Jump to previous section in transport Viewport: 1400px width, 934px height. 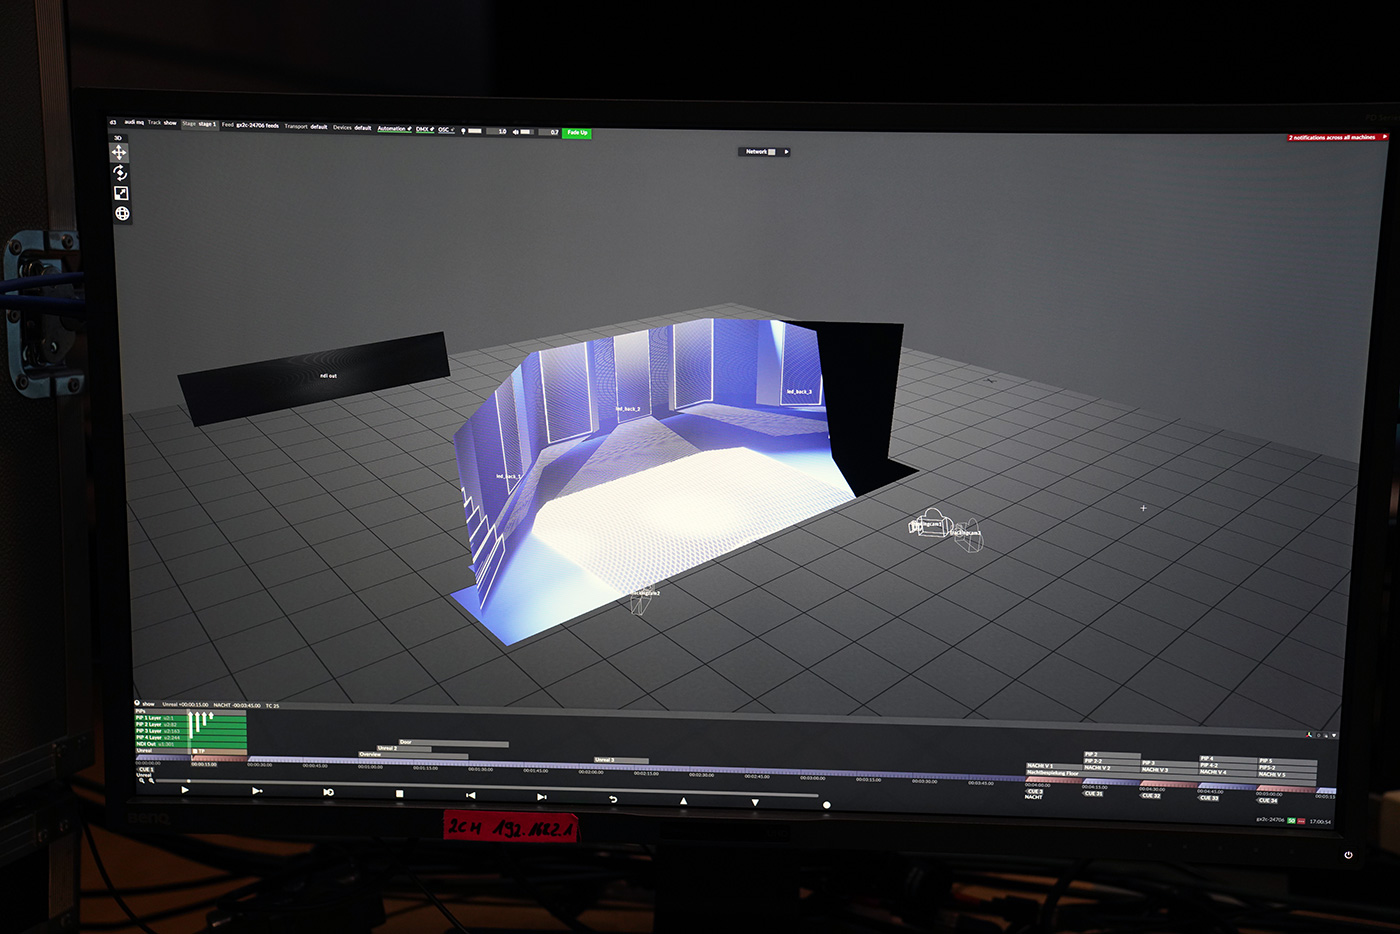[x=470, y=795]
